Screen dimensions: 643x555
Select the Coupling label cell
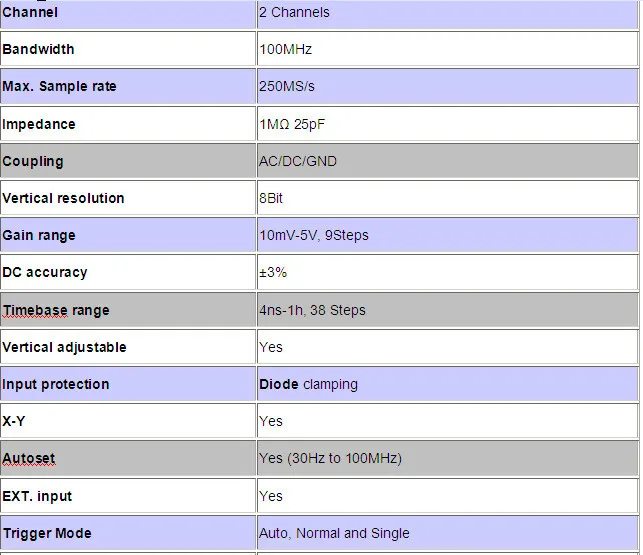128,161
